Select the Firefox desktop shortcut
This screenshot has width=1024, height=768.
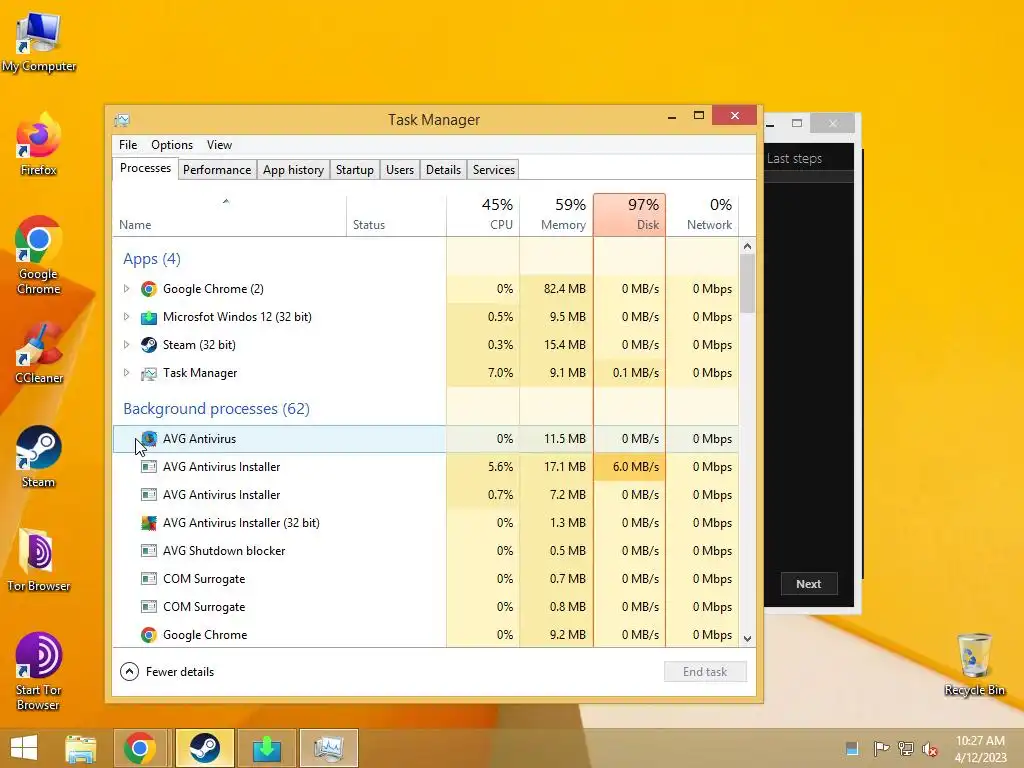[x=39, y=144]
